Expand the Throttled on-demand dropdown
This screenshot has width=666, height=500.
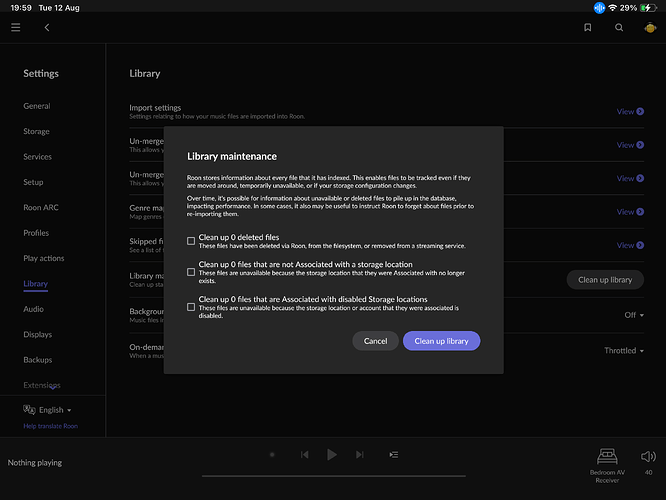[x=633, y=351]
